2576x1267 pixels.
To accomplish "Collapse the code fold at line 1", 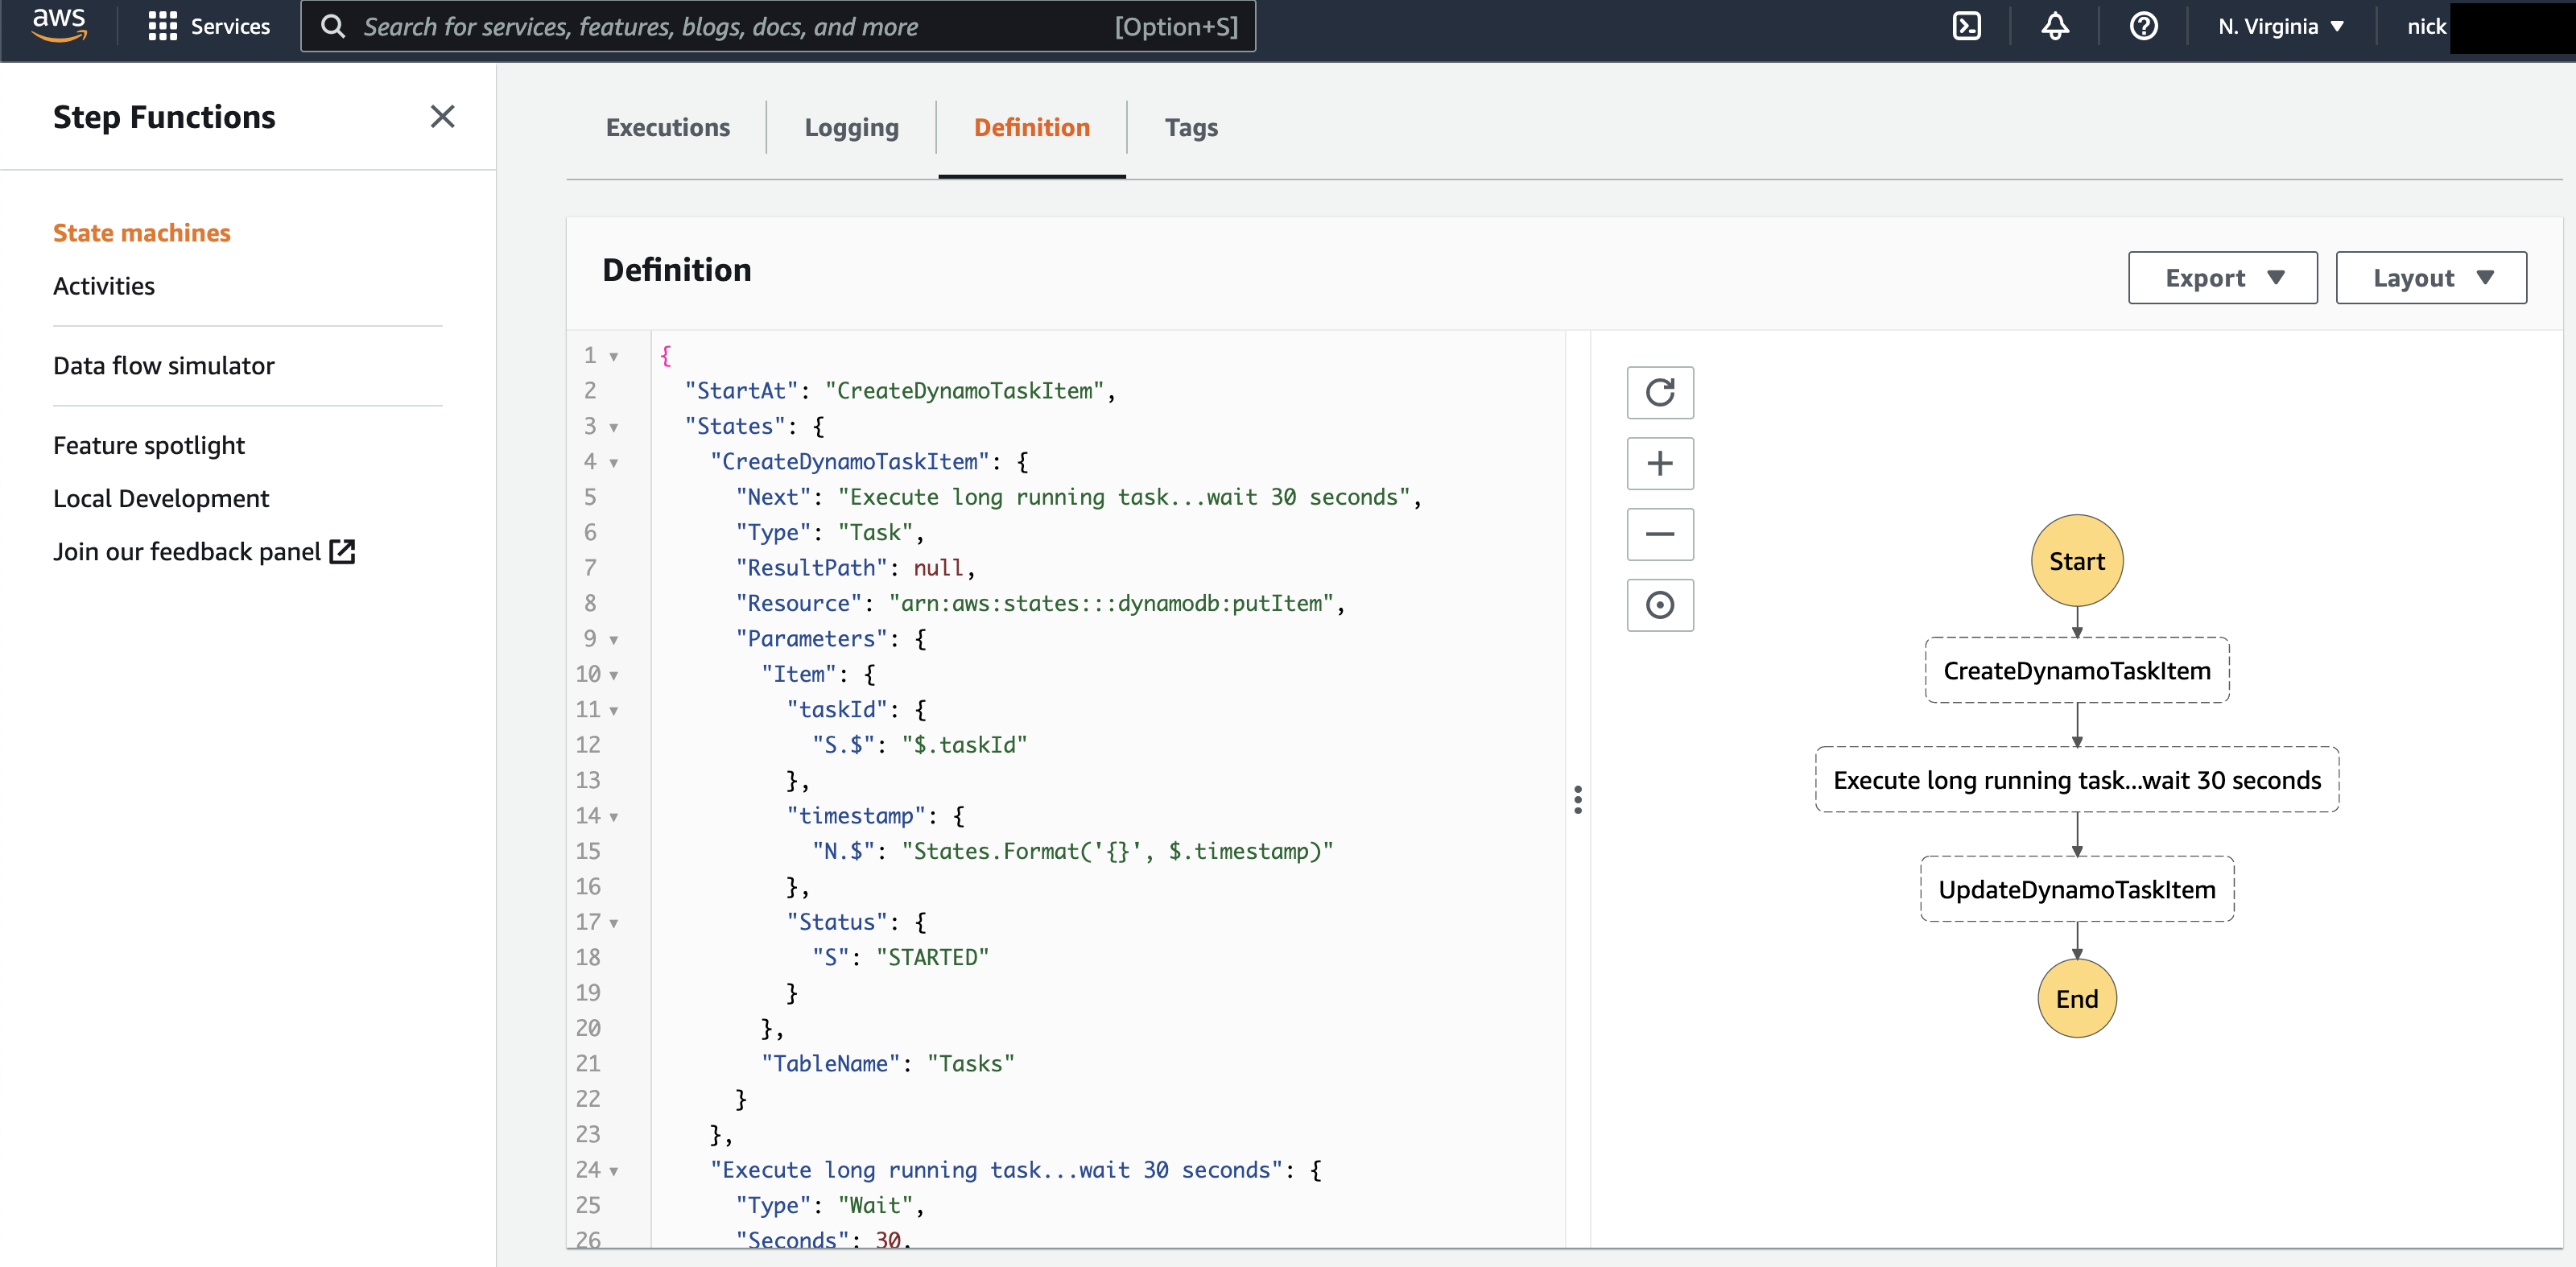I will tap(614, 357).
